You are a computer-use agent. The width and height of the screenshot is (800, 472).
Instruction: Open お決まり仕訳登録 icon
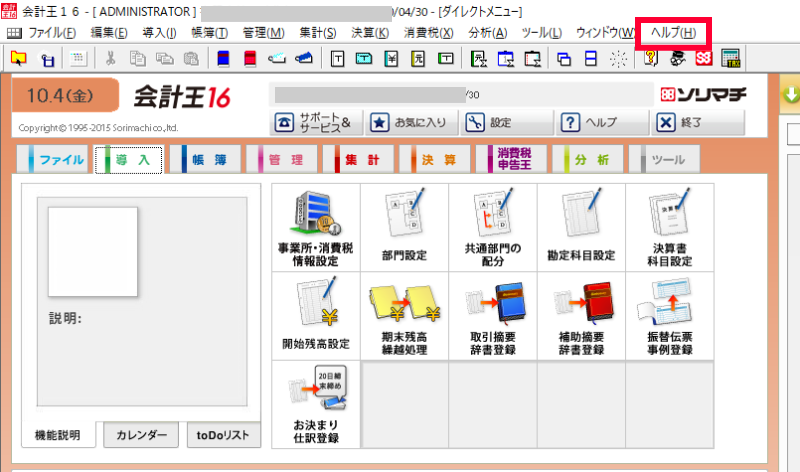point(315,404)
